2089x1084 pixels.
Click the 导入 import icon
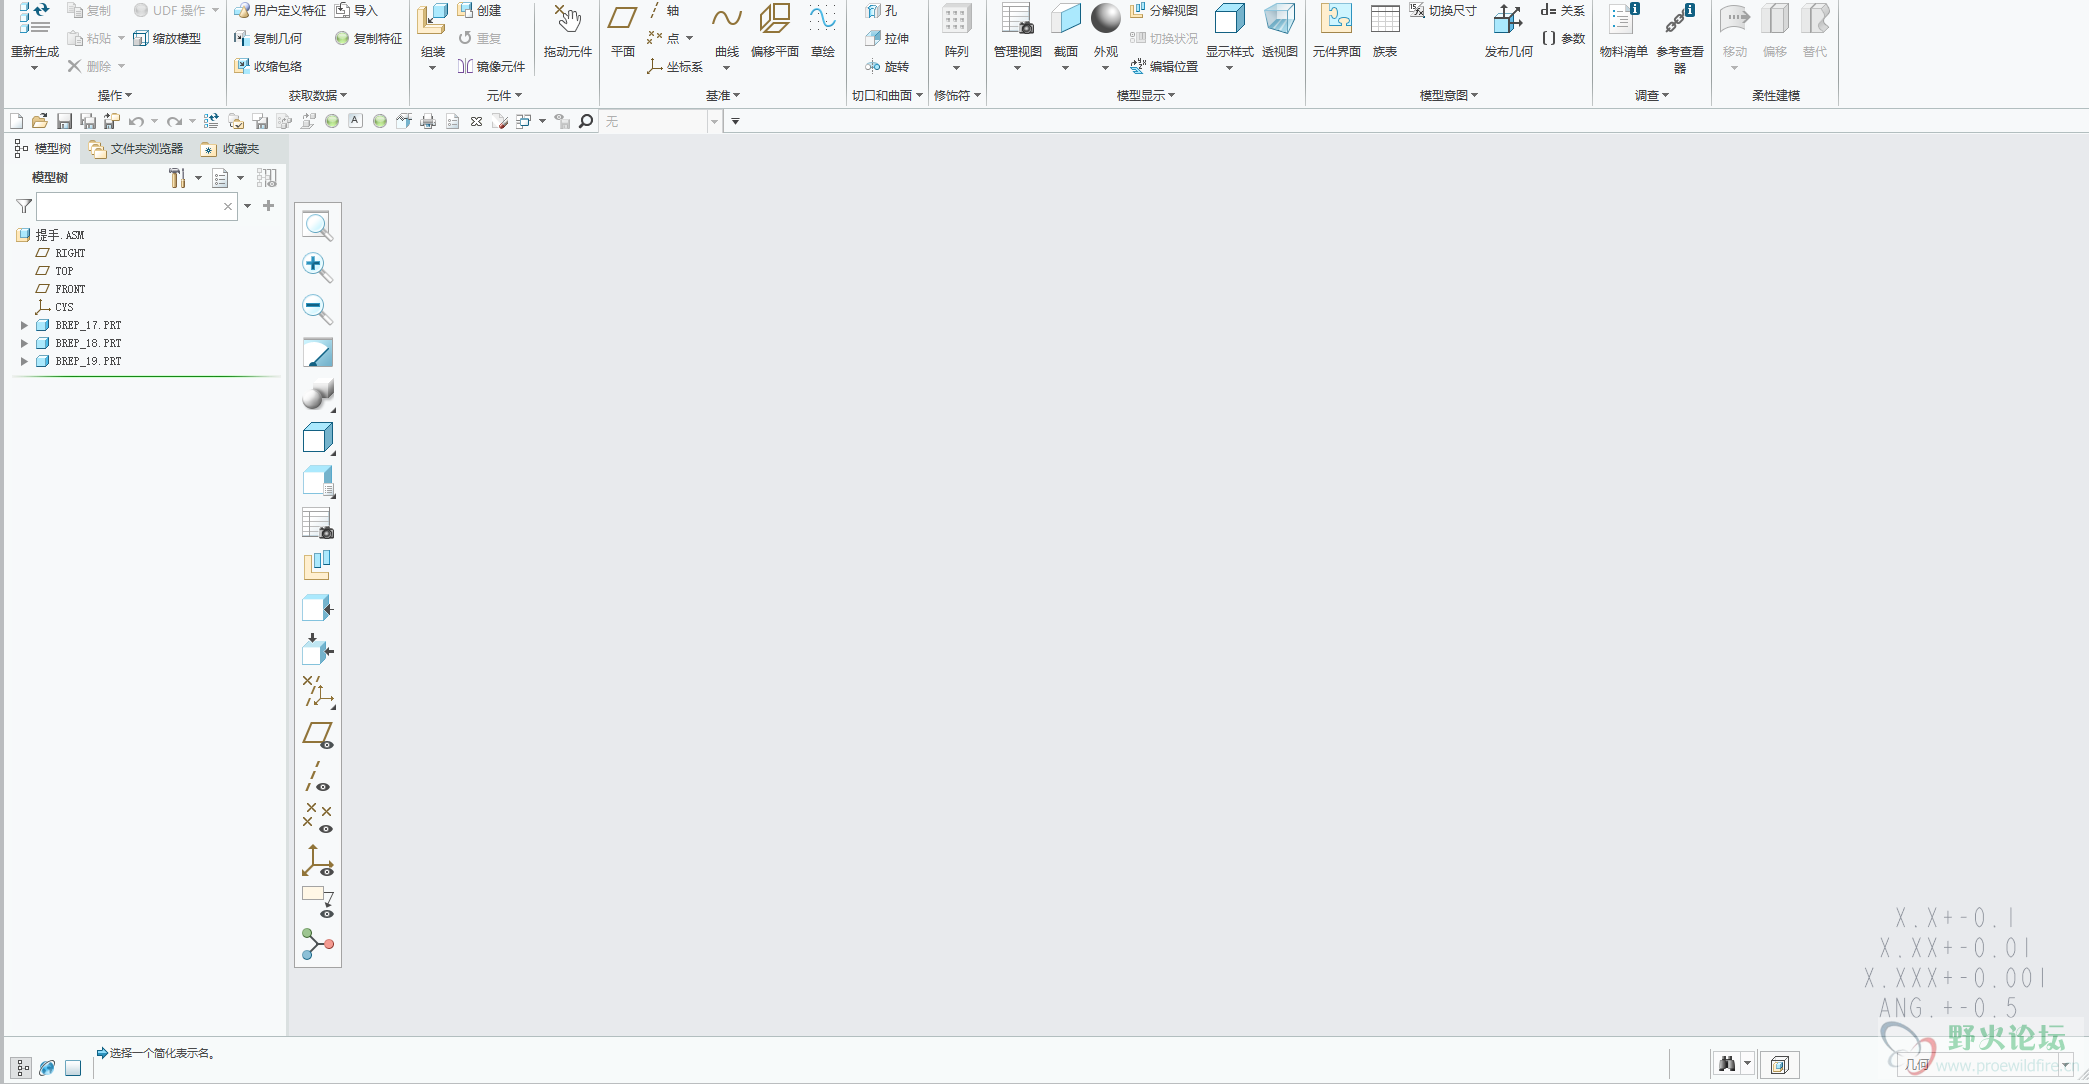pos(356,10)
